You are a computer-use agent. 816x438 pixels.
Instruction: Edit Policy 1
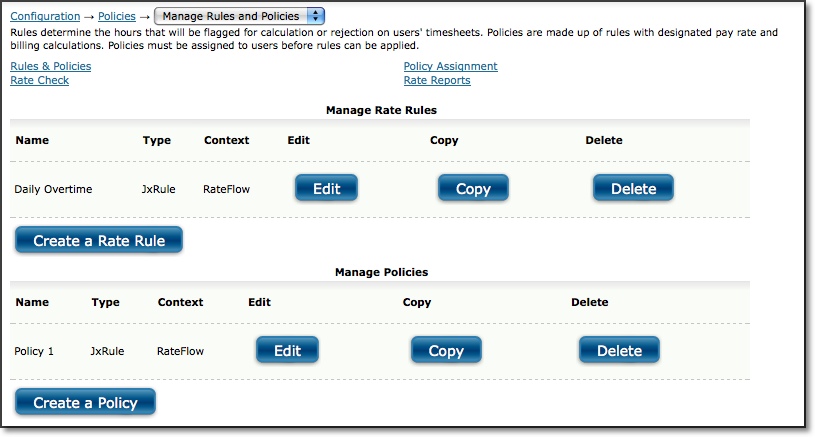[287, 350]
